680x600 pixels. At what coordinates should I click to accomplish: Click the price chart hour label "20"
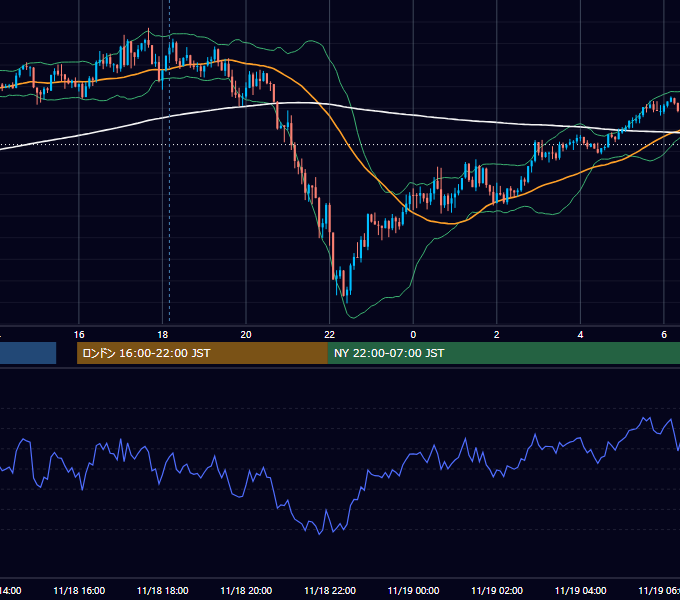coord(246,335)
